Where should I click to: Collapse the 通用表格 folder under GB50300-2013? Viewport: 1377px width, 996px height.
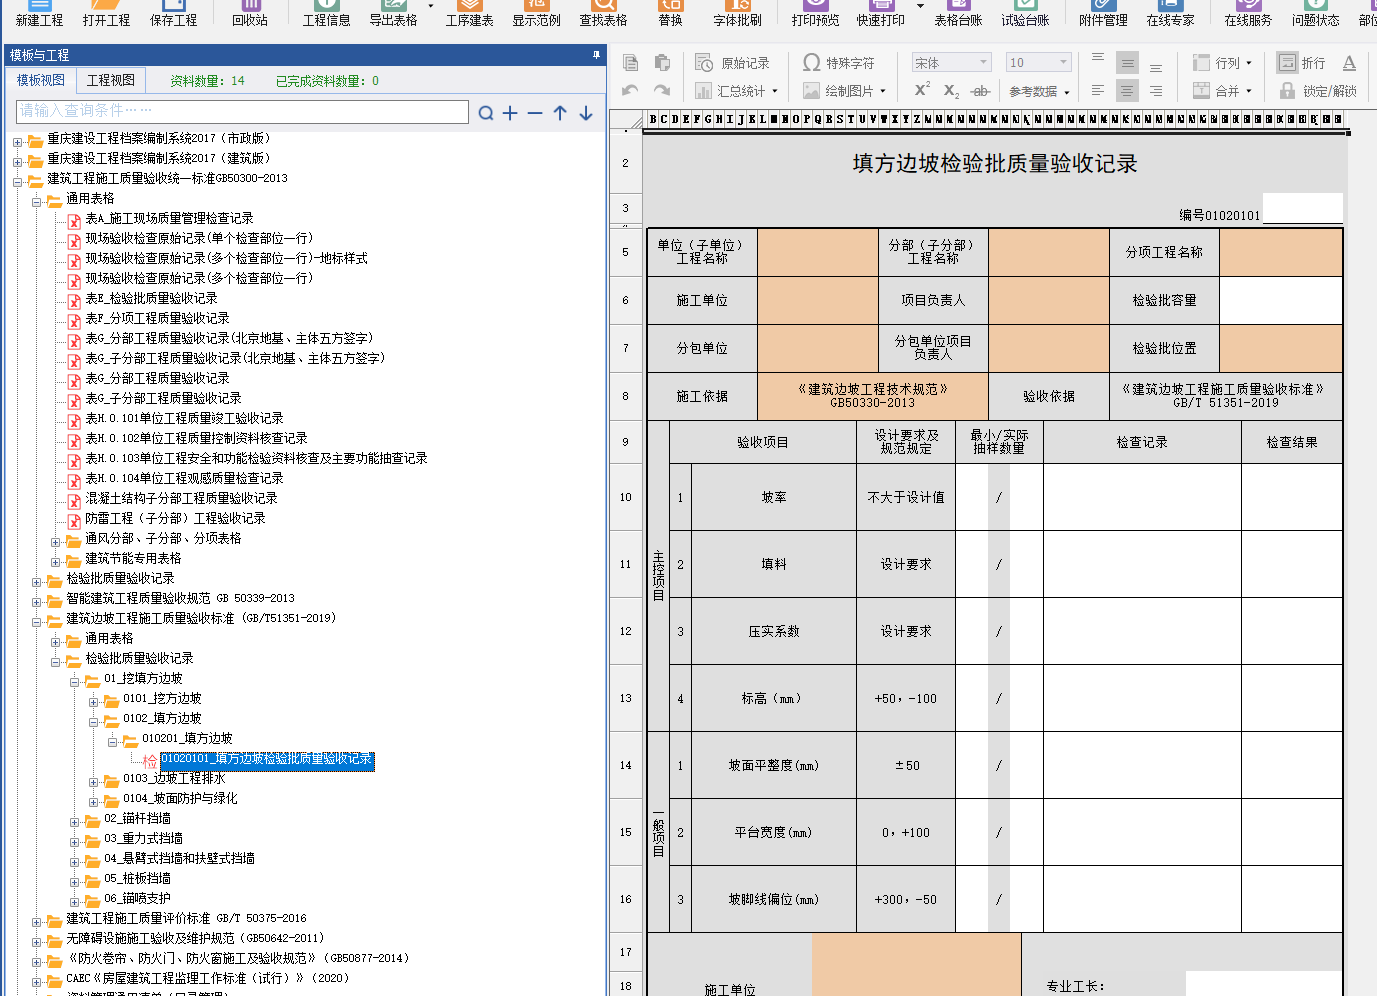click(36, 202)
